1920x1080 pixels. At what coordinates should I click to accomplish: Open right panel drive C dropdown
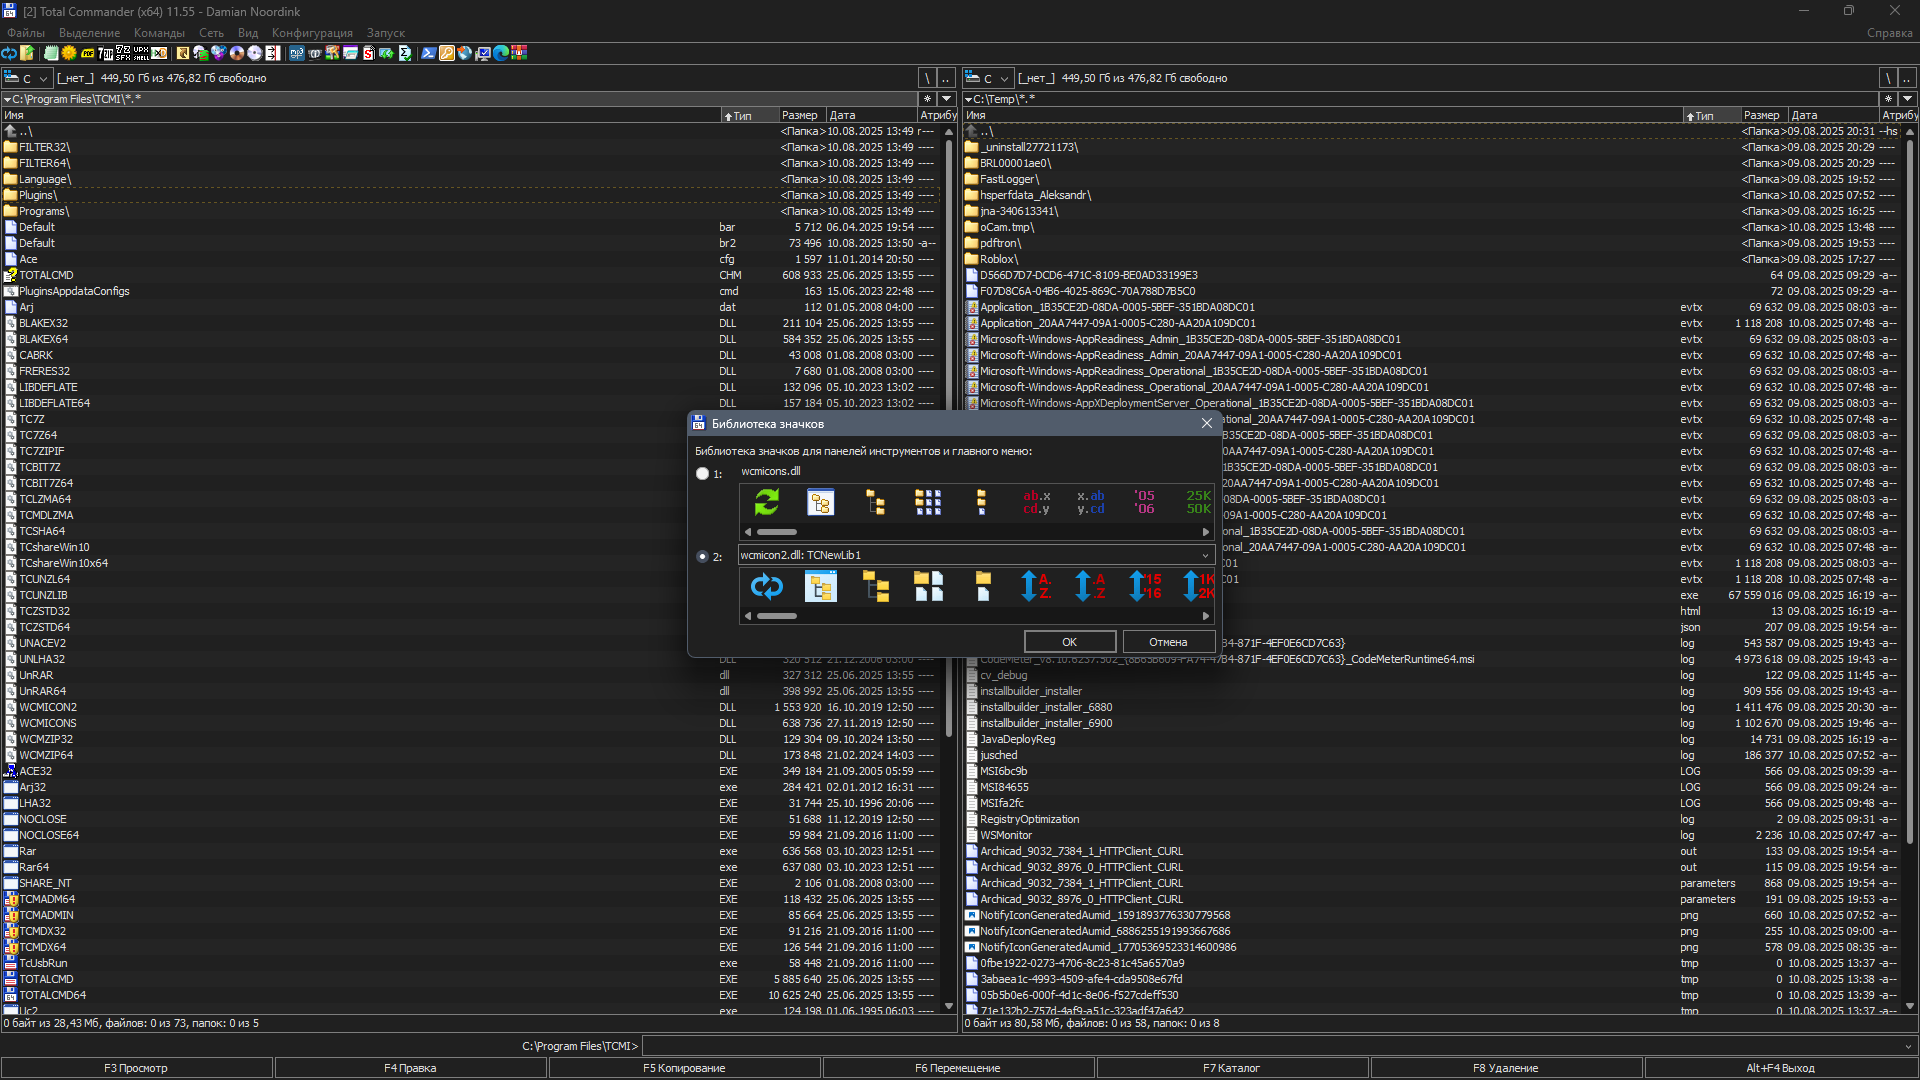987,78
